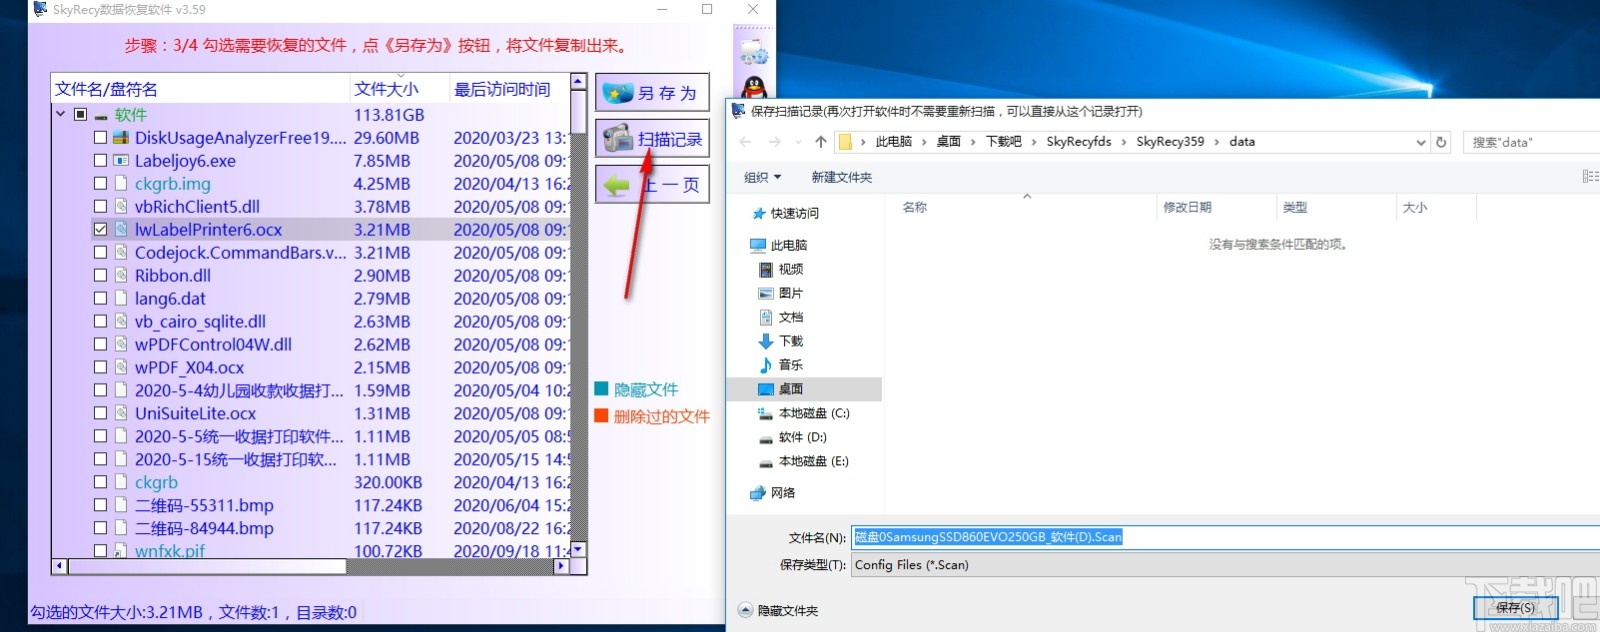1600x632 pixels.
Task: Enable the vbRichClient5.dll checkbox
Action: [100, 207]
